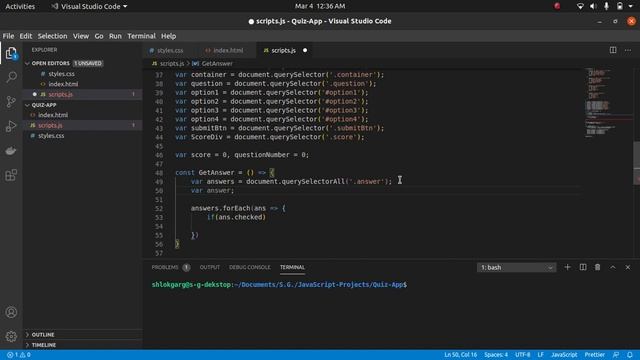Create a new terminal with plus icon

[567, 267]
